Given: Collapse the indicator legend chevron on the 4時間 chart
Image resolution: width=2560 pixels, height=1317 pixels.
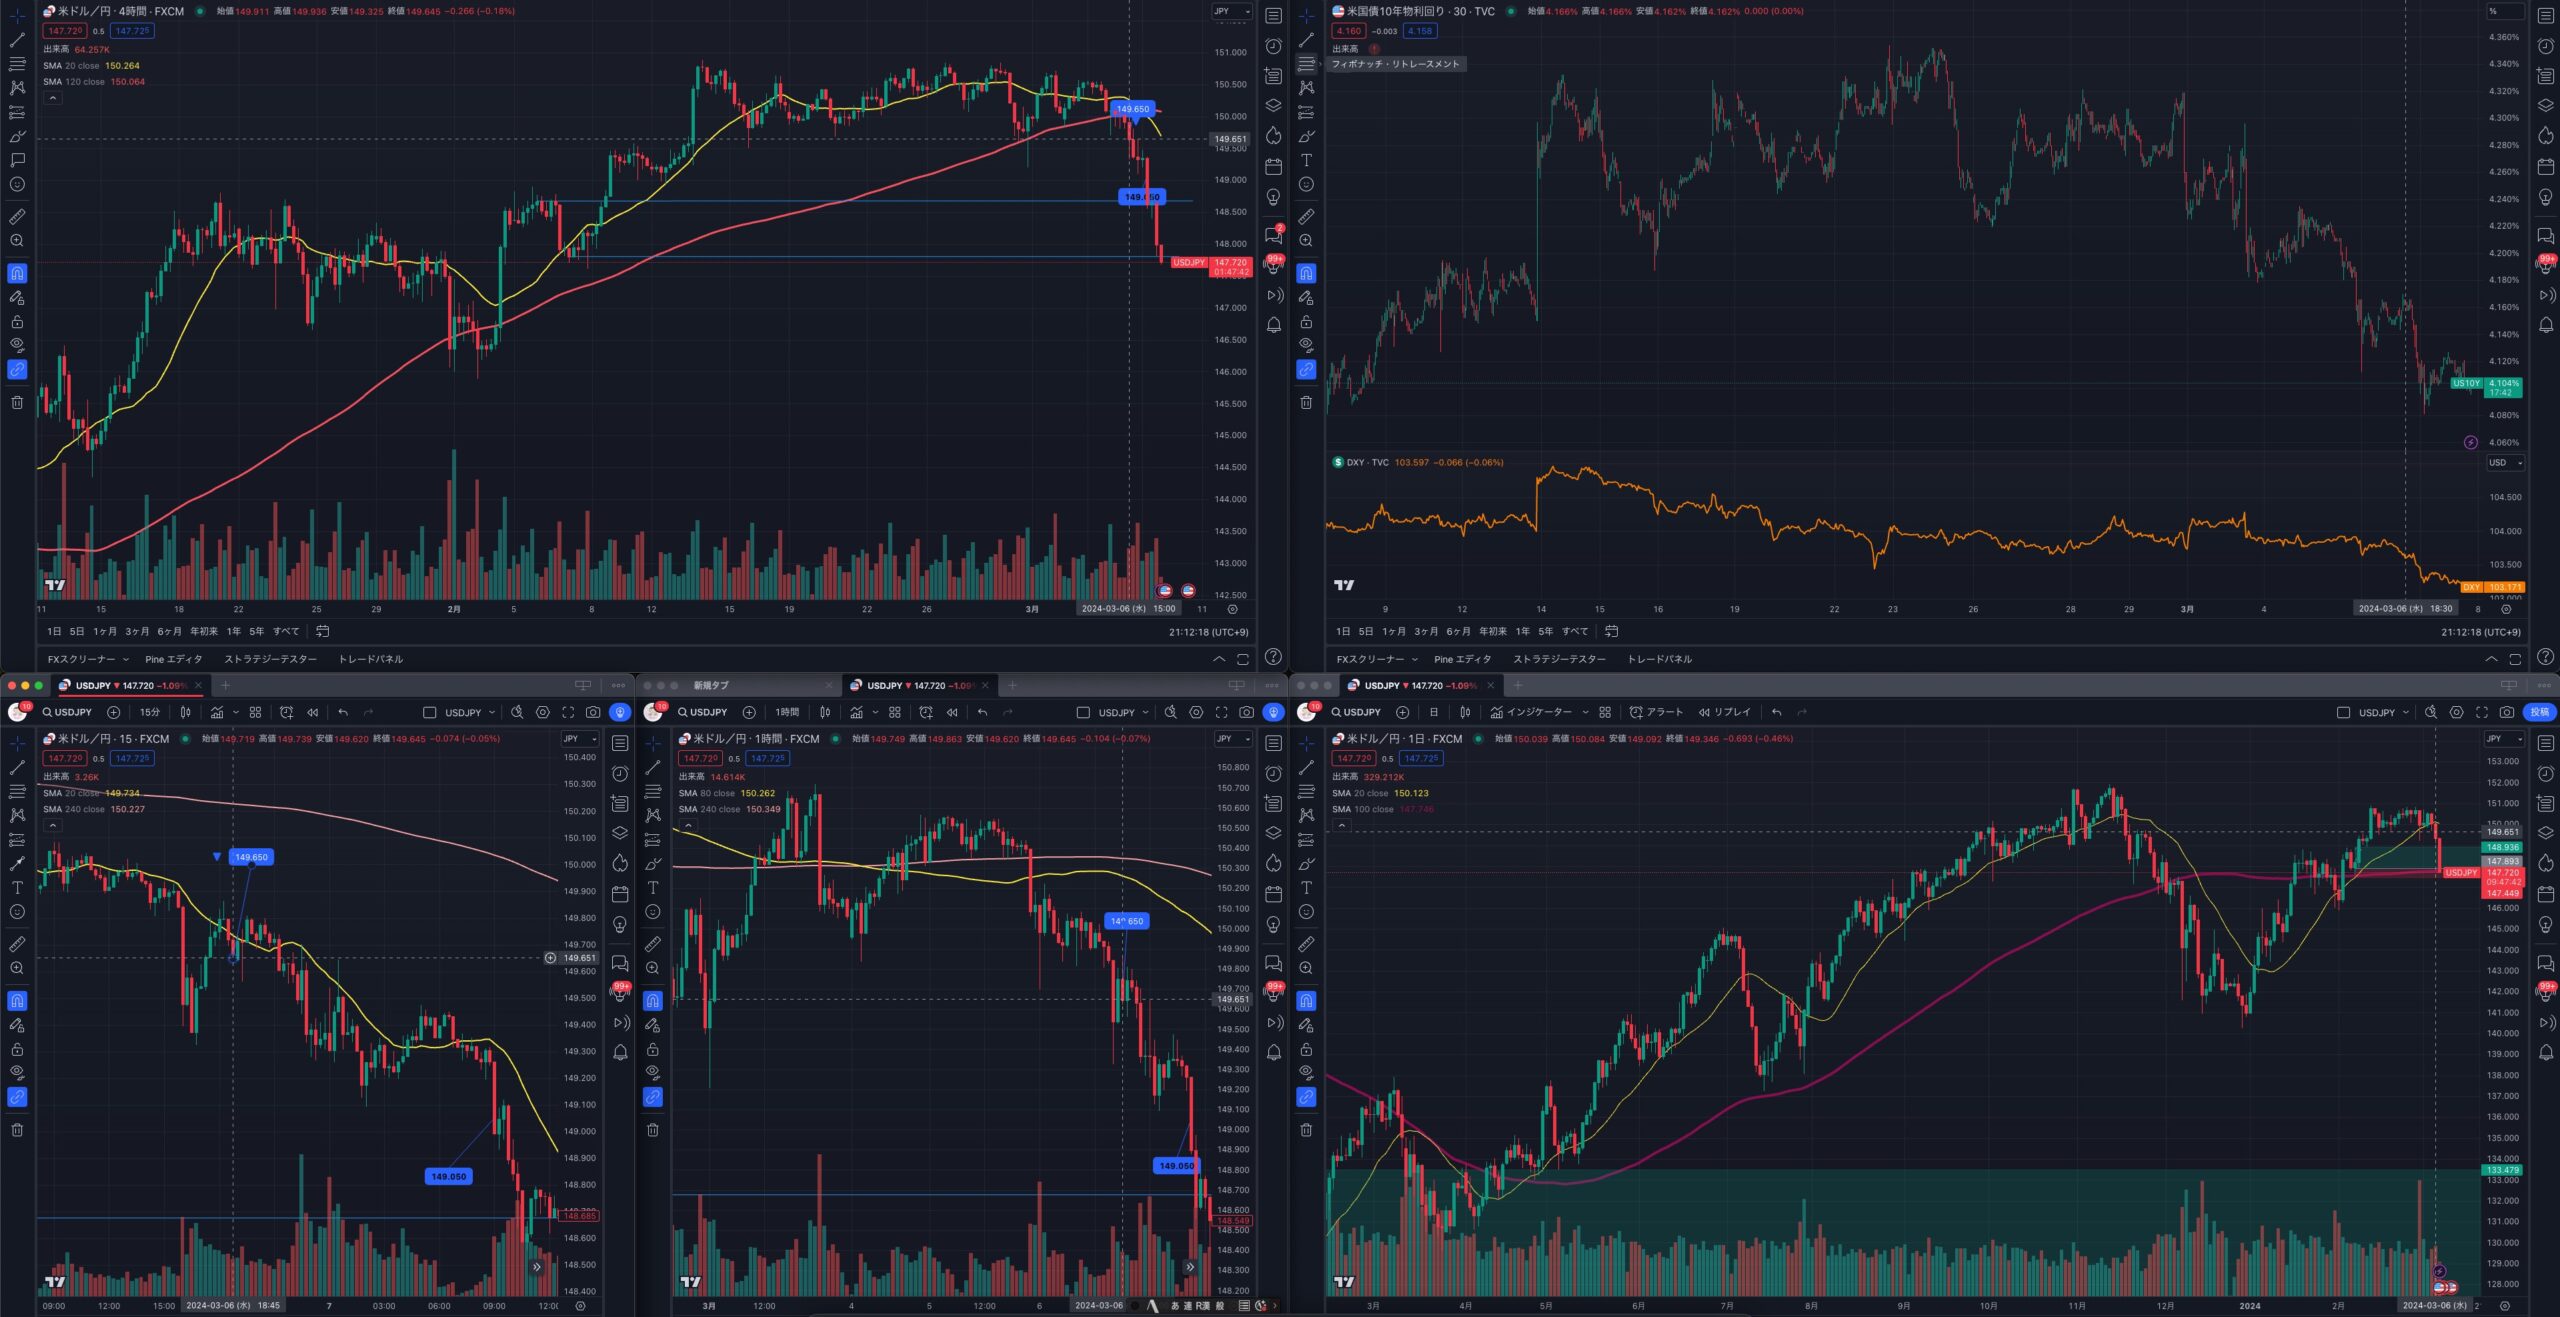Looking at the screenshot, I should tap(52, 98).
